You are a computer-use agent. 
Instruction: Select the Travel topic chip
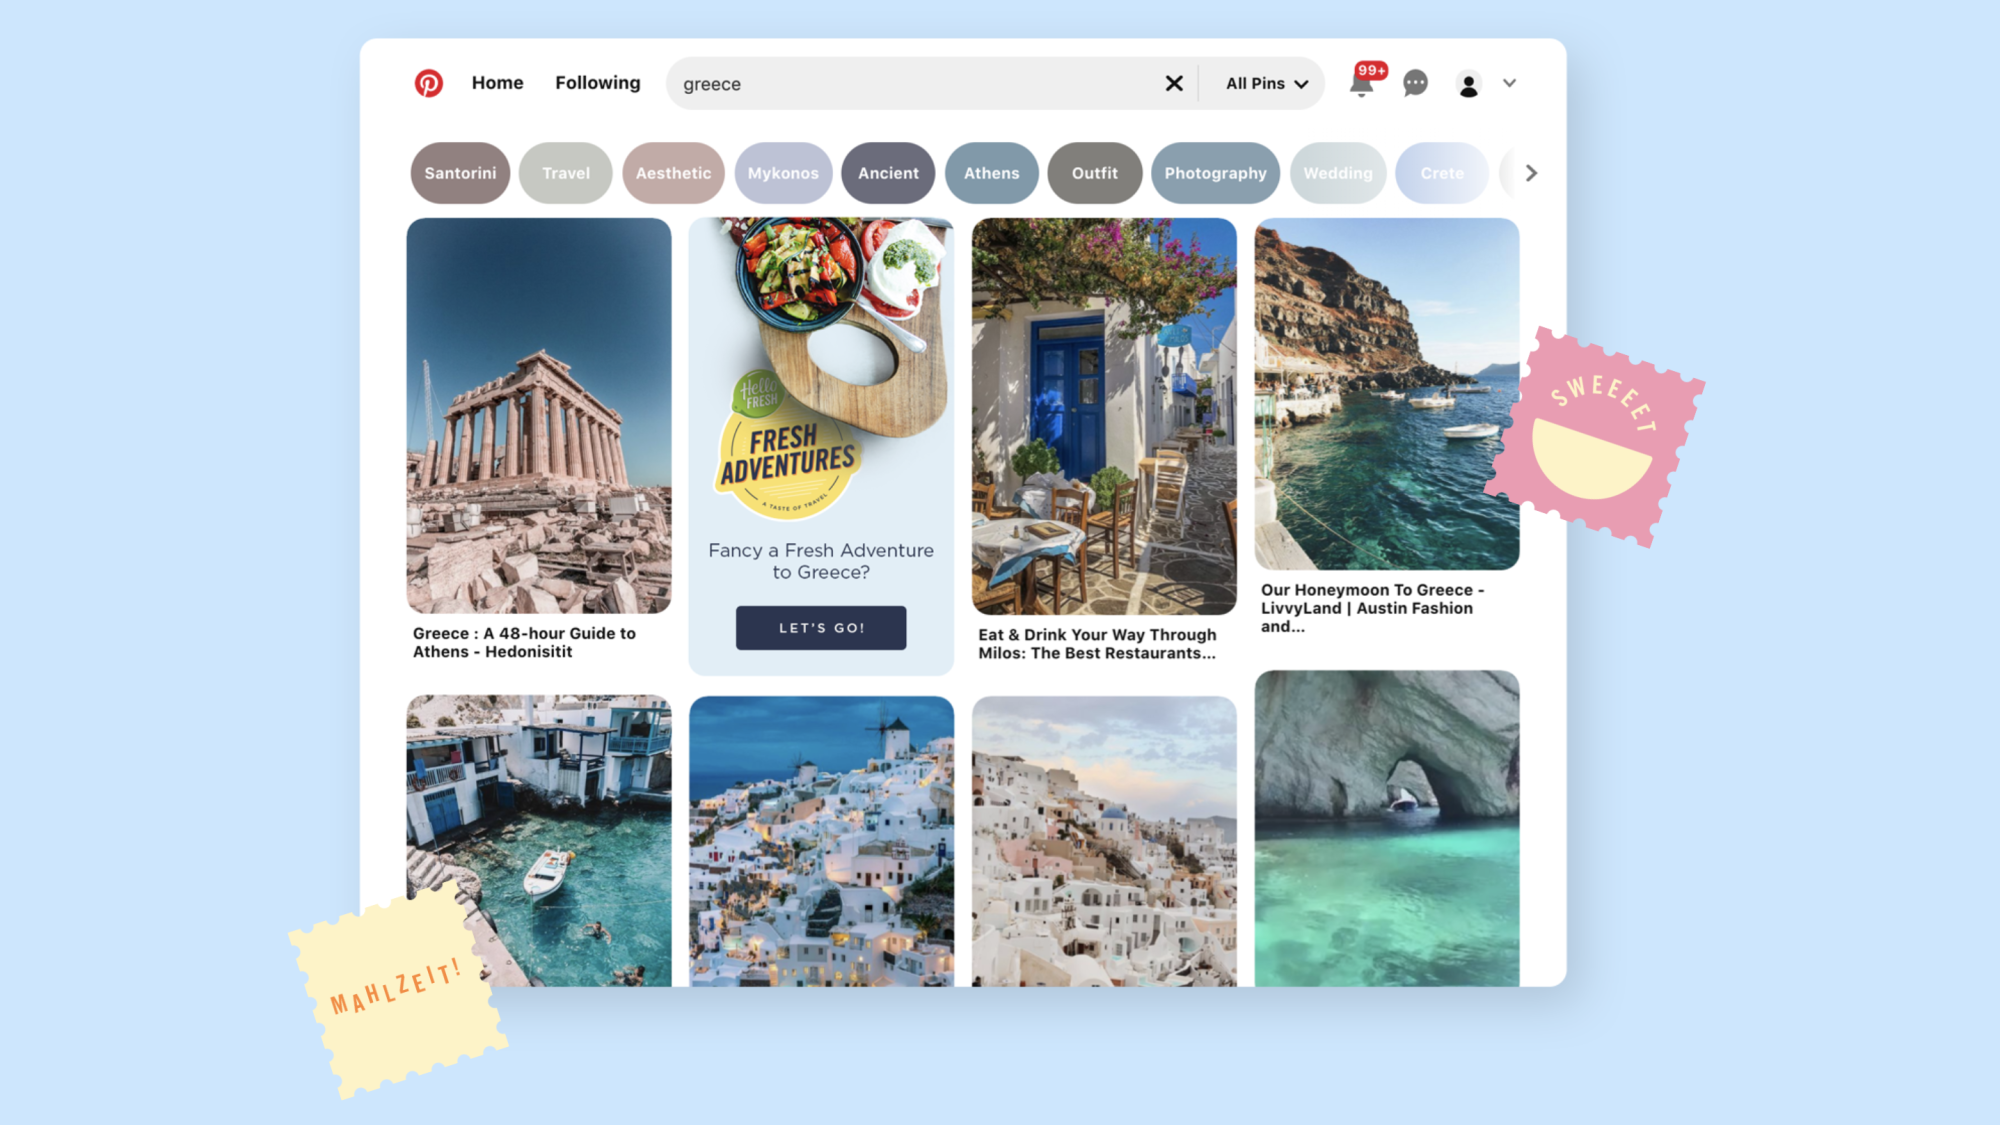coord(566,173)
